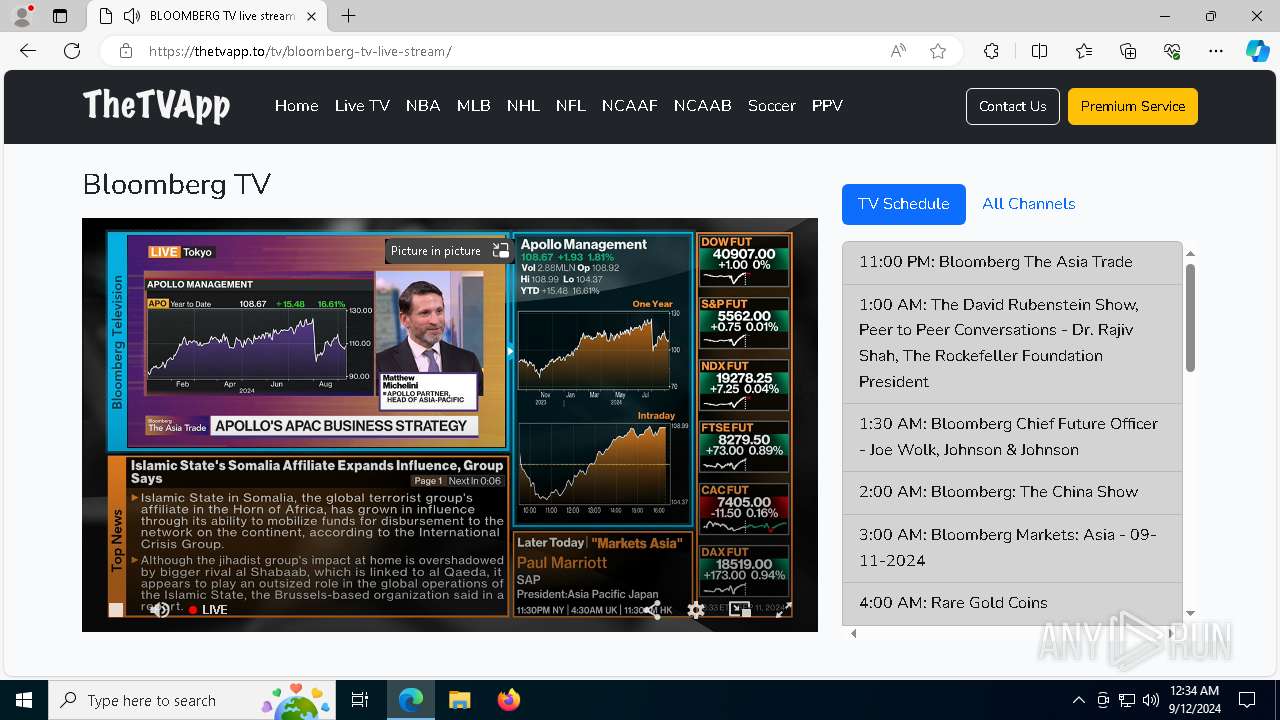Open the notification center
The height and width of the screenshot is (720, 1280).
(x=1247, y=700)
